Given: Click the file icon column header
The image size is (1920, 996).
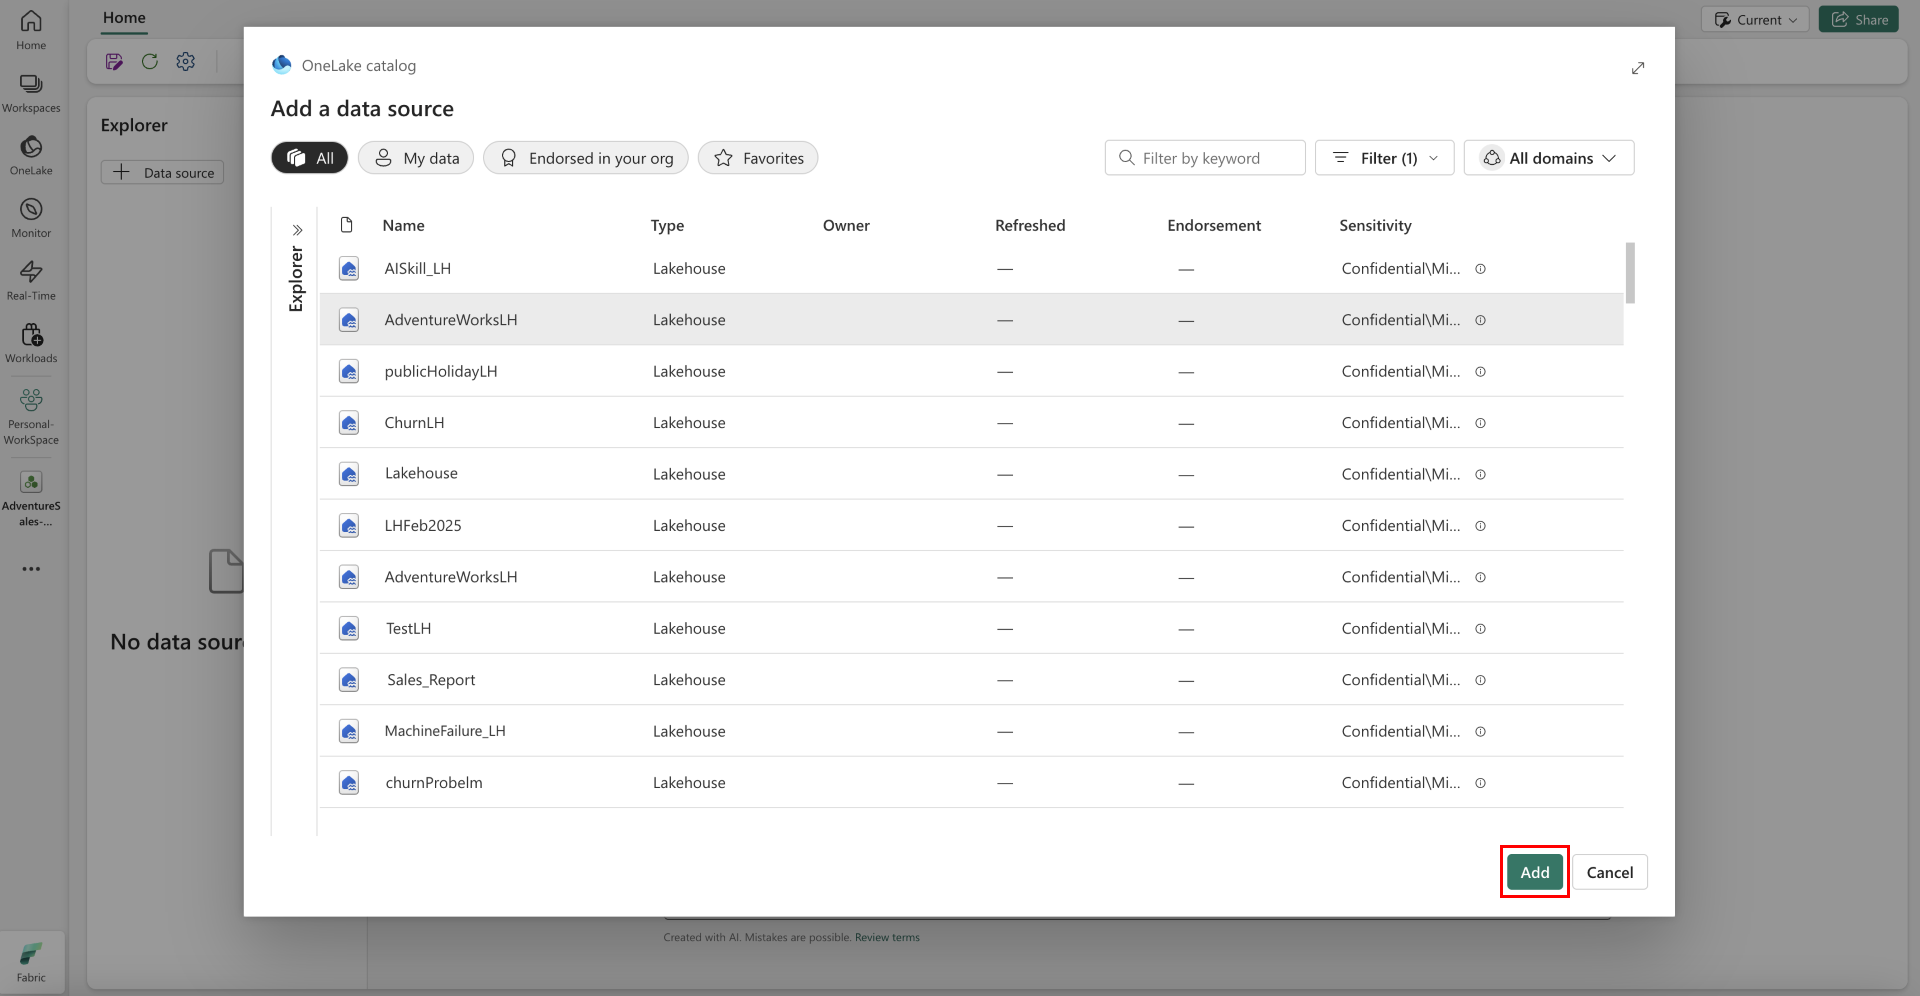Looking at the screenshot, I should (x=347, y=225).
